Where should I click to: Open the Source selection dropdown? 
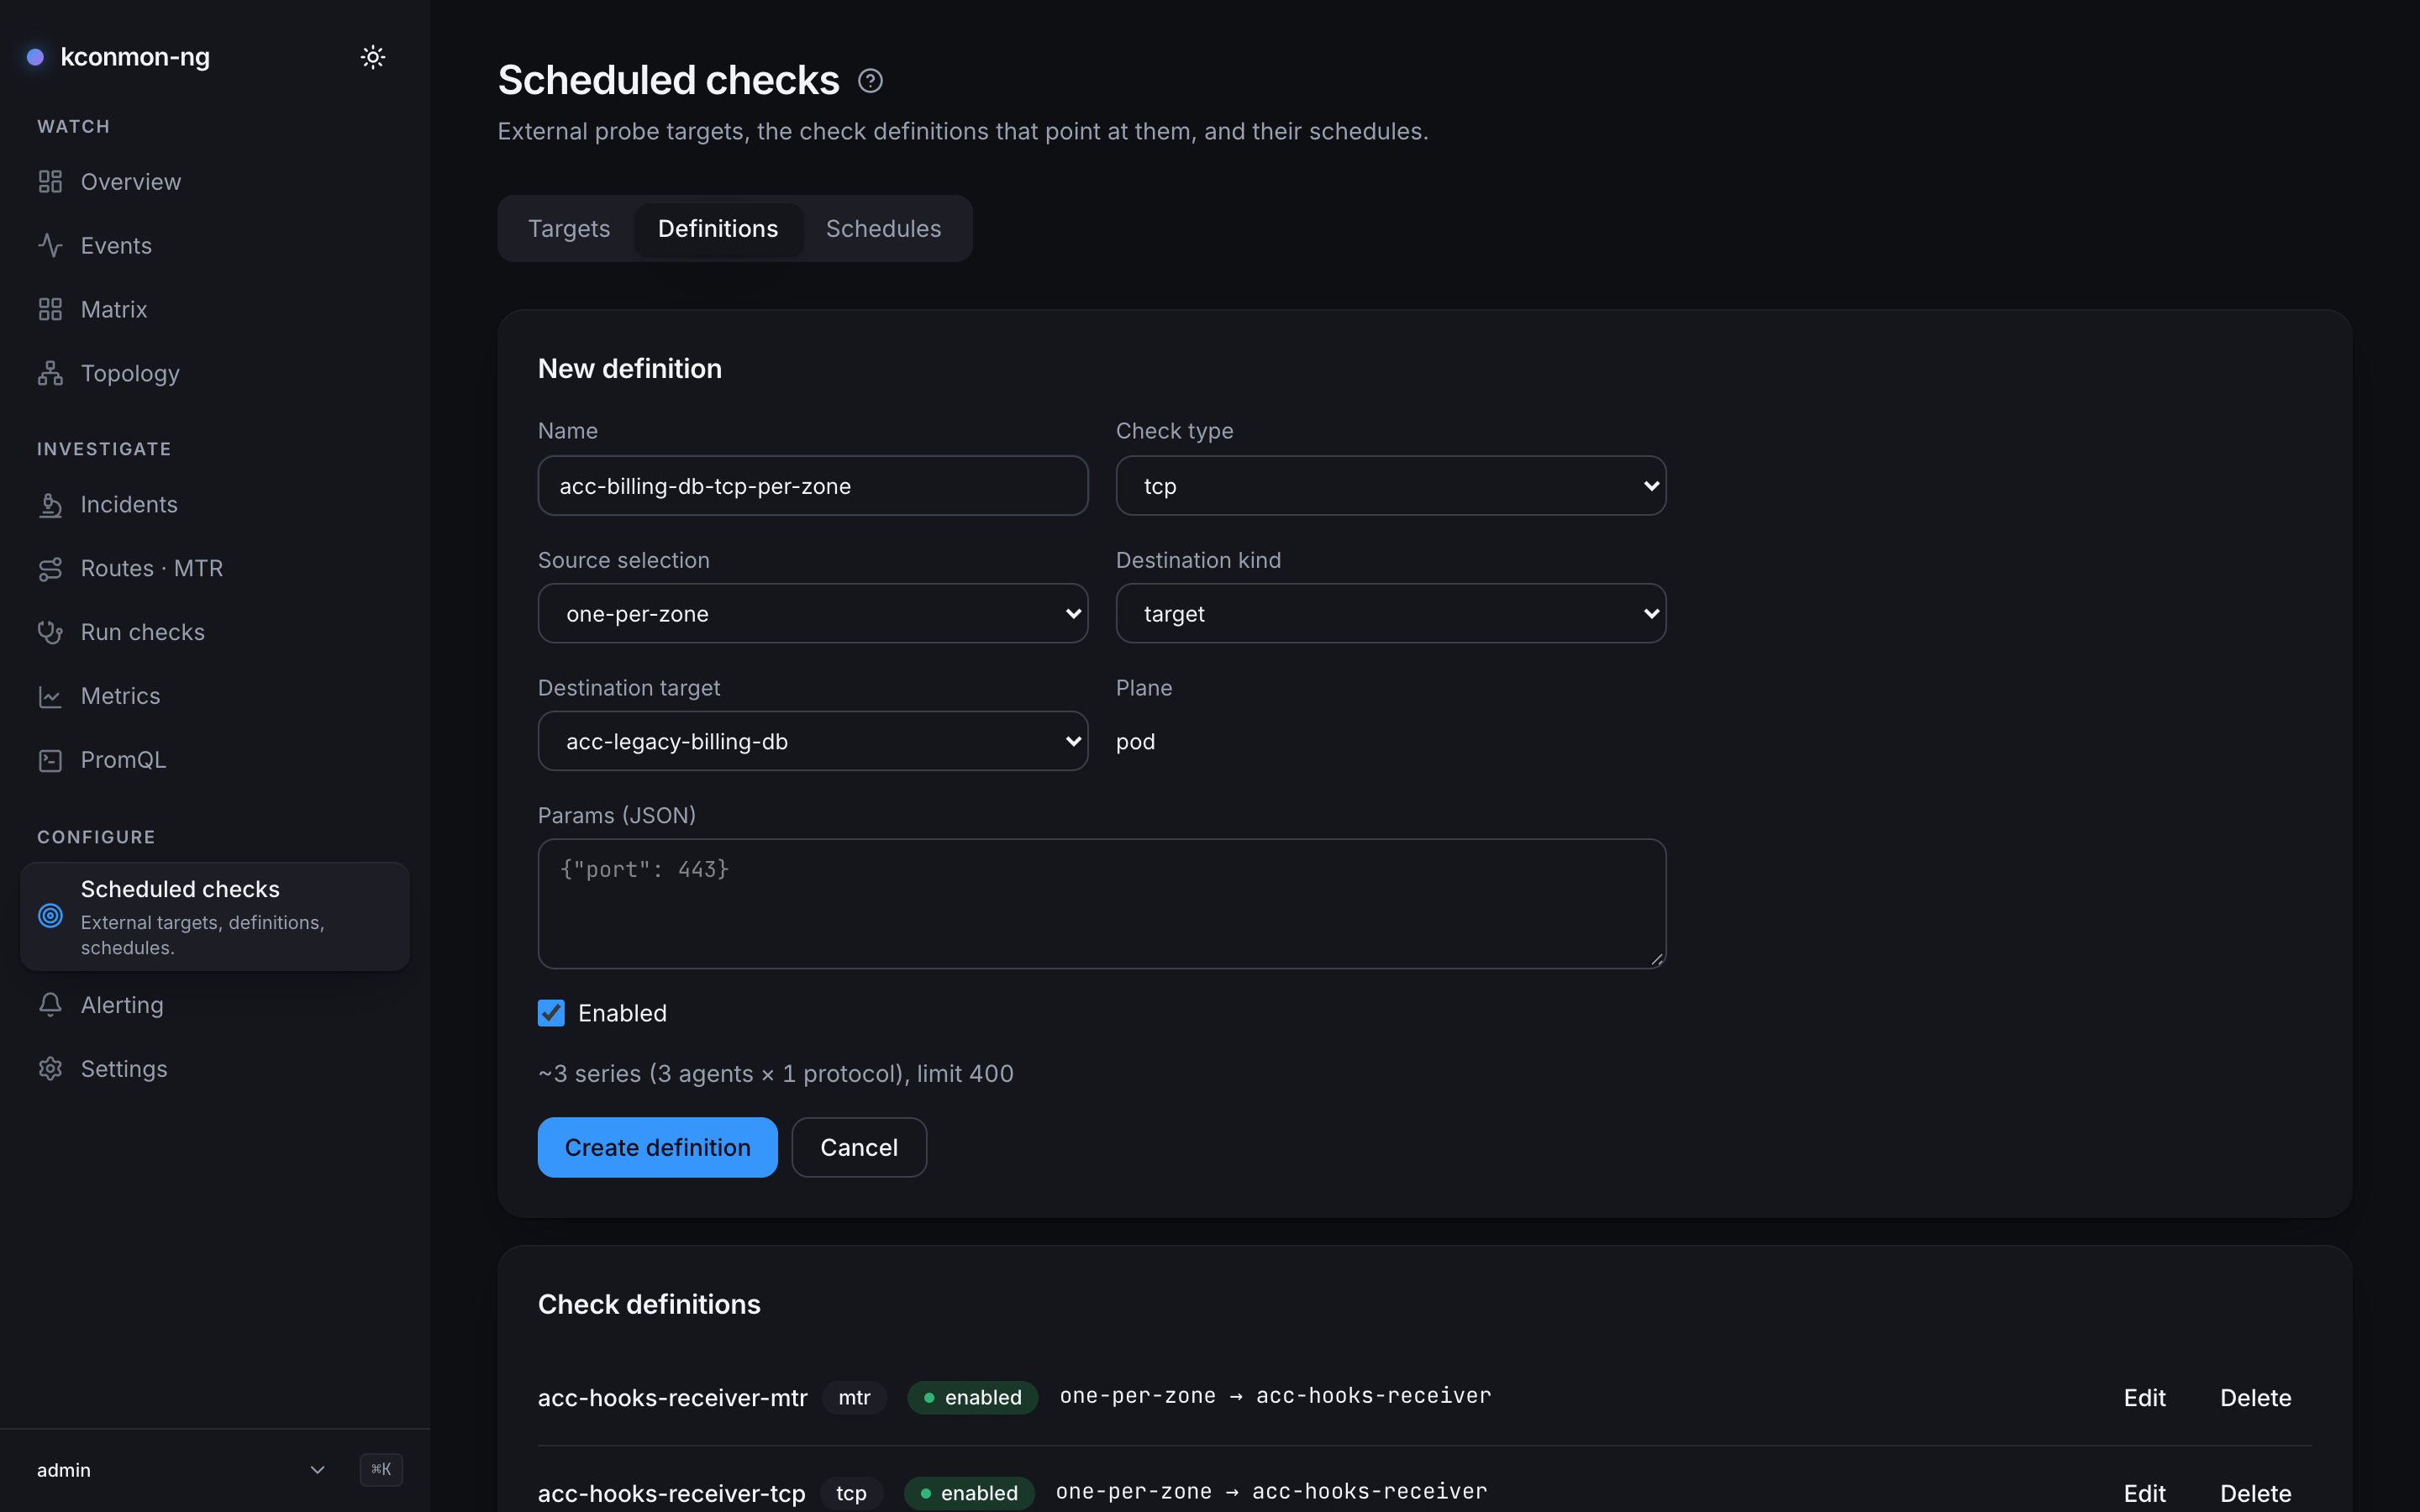coord(812,614)
